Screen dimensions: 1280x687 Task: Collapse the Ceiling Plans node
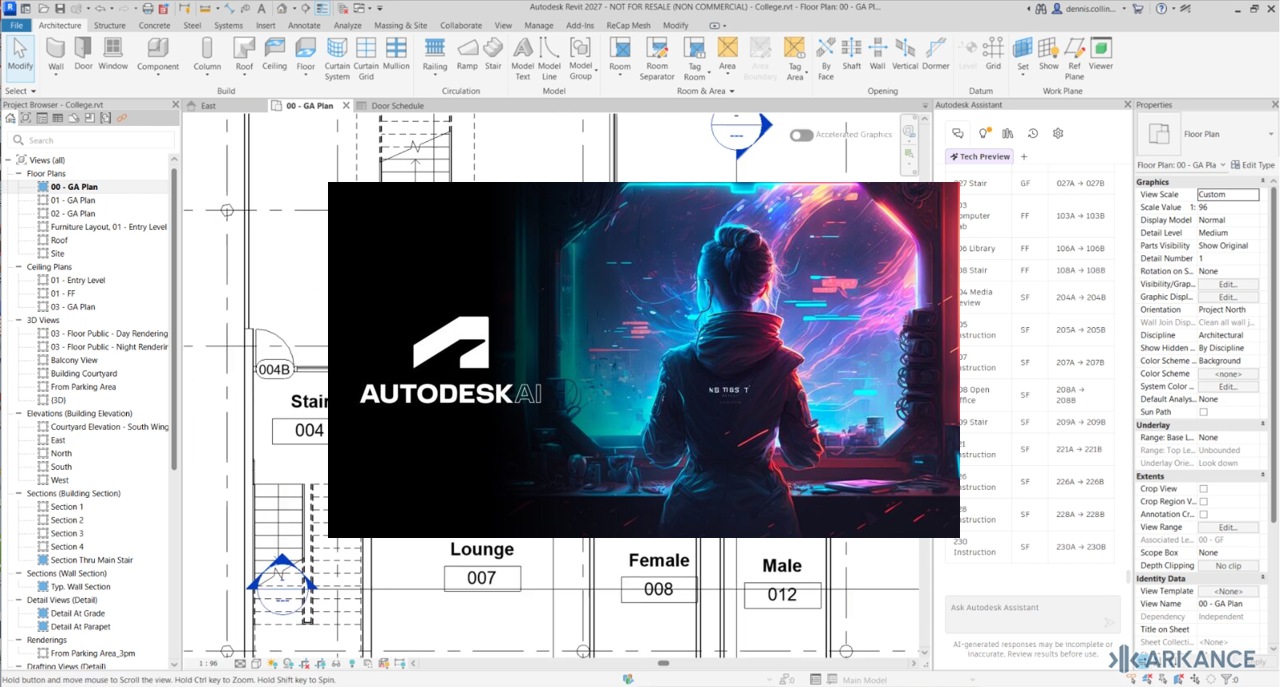click(18, 267)
